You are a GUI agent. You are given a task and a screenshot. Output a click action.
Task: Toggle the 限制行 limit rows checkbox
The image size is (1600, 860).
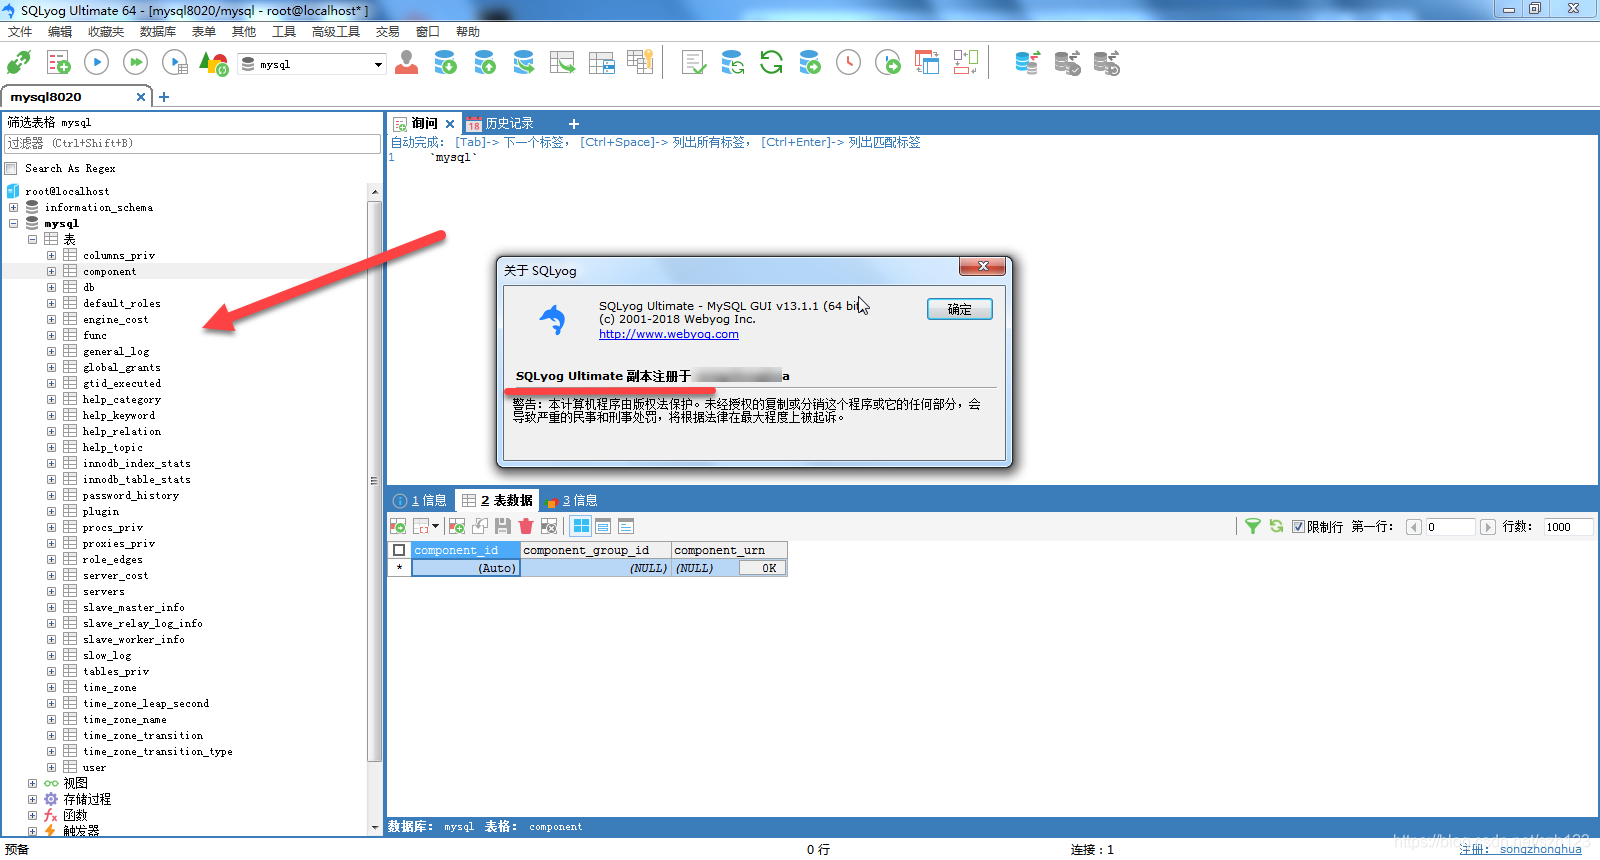coord(1298,527)
